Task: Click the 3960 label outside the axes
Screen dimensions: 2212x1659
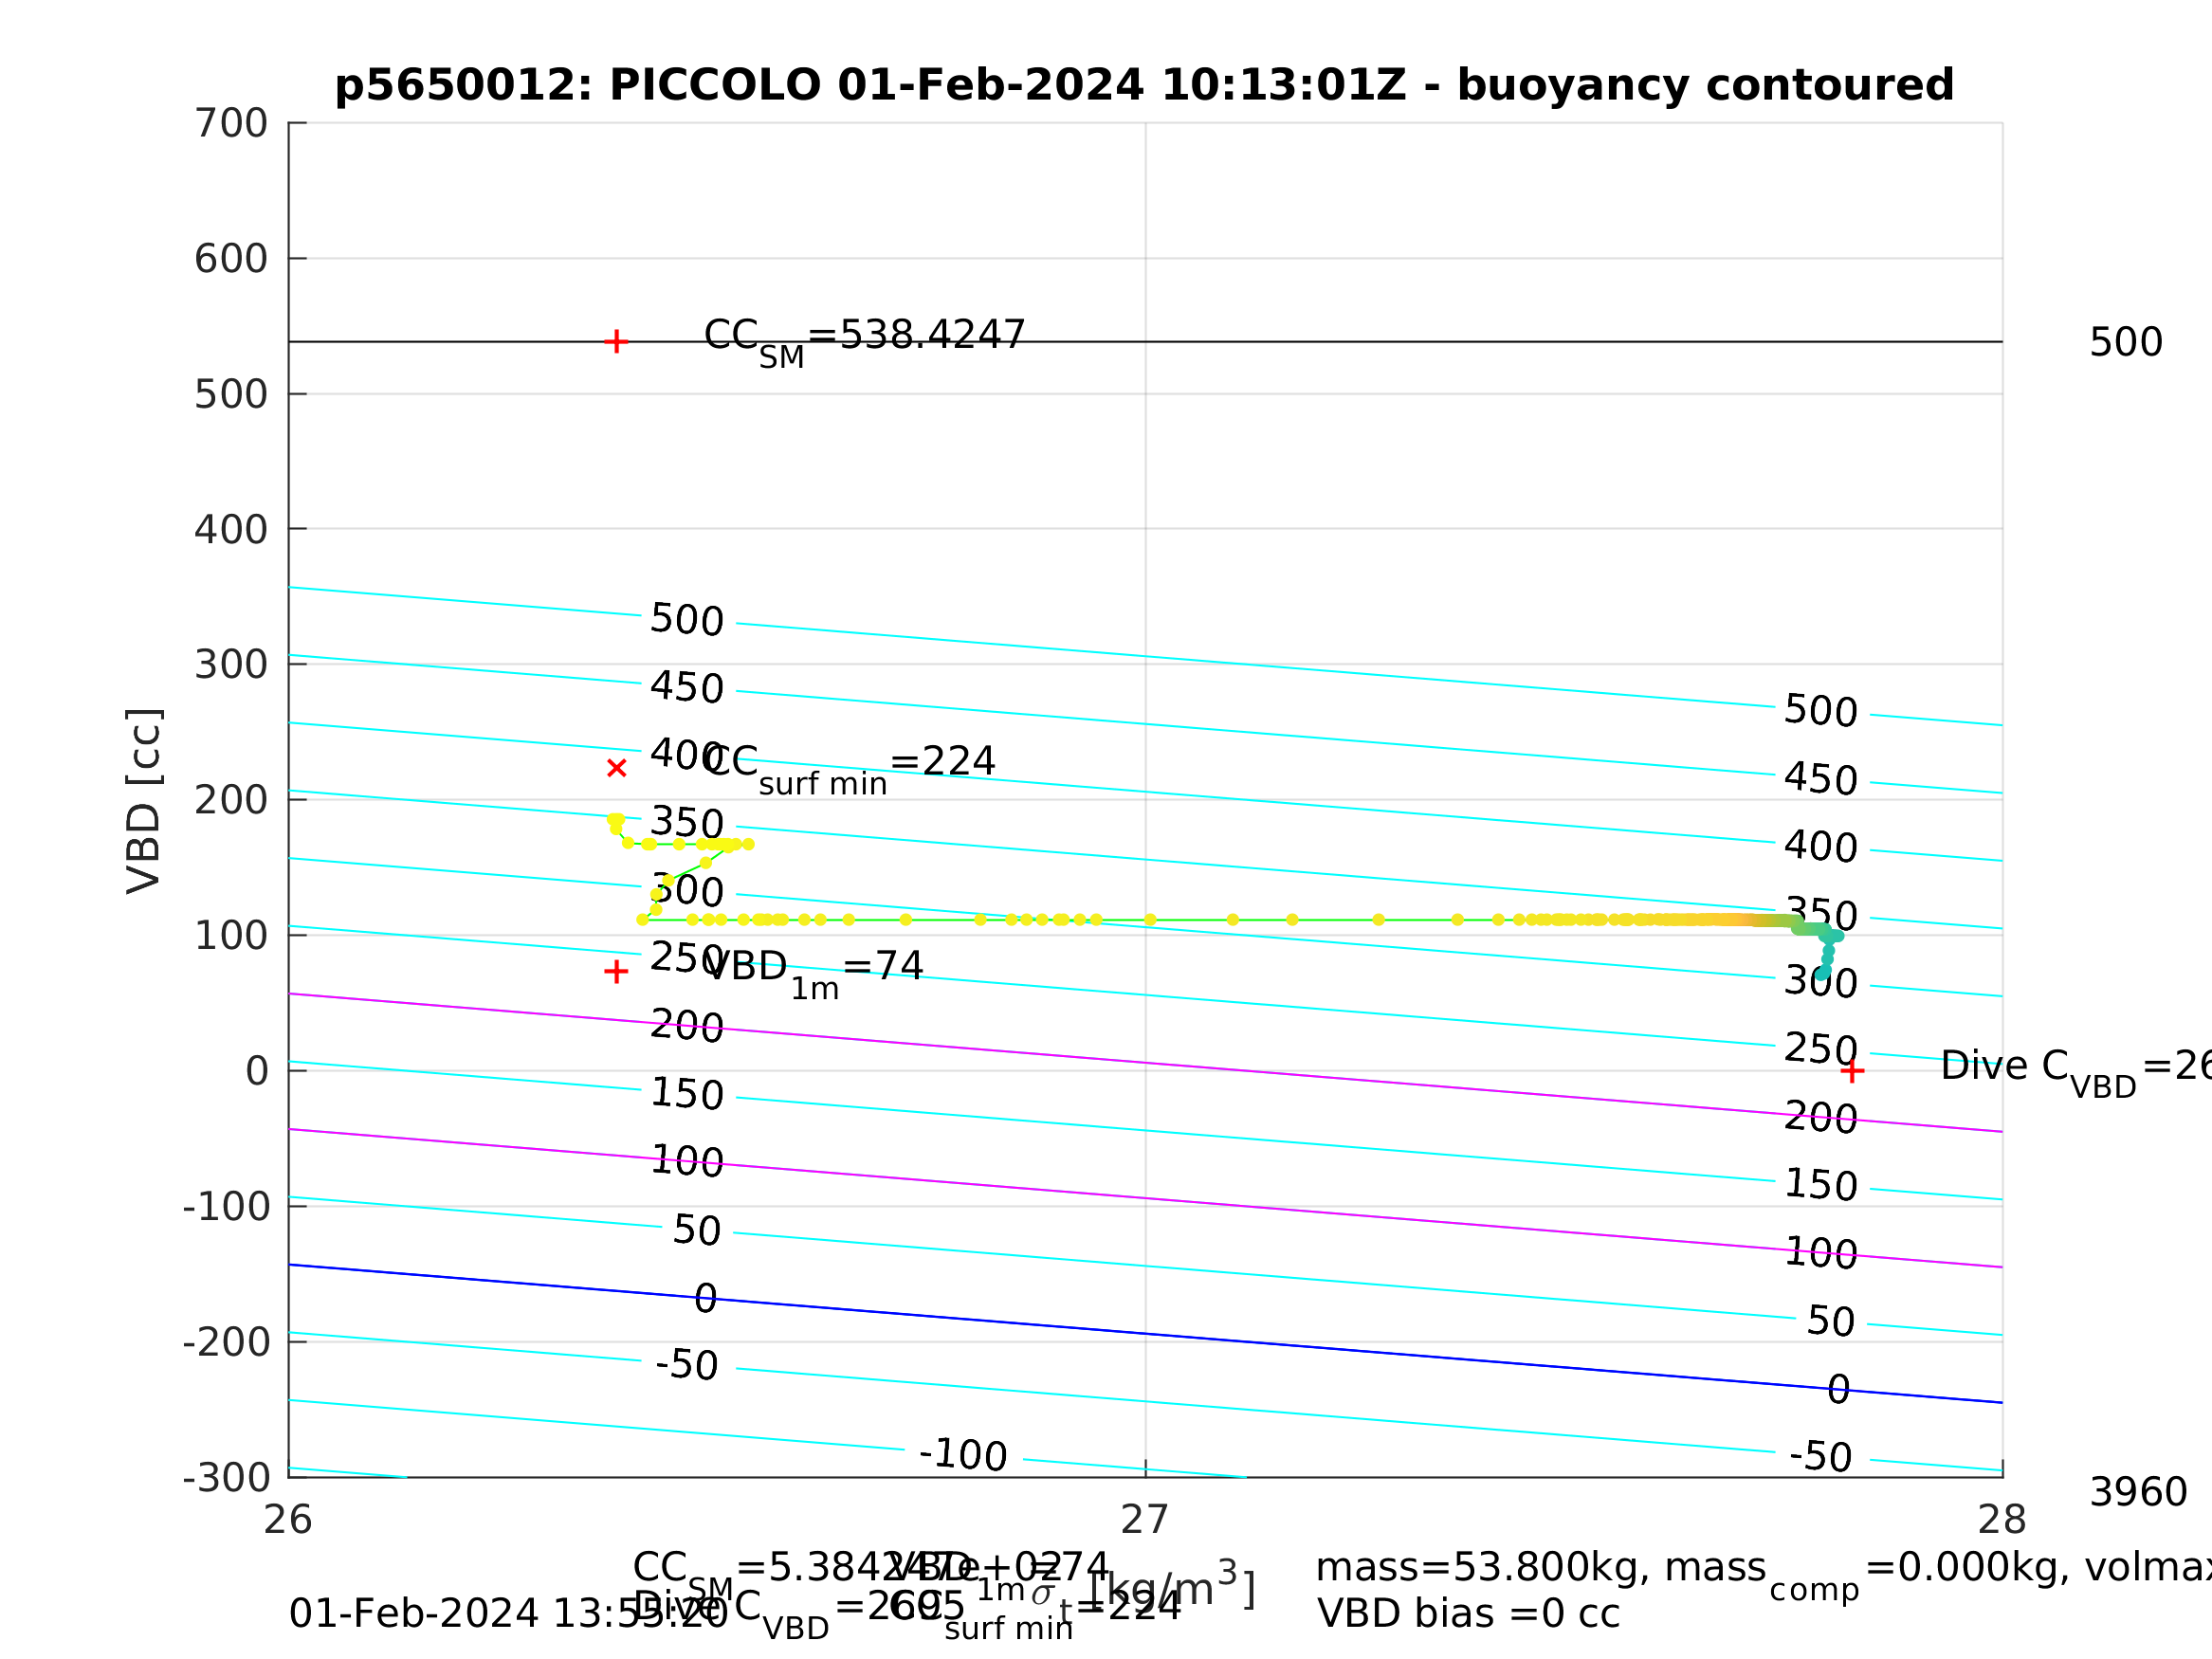Action: point(2138,1492)
